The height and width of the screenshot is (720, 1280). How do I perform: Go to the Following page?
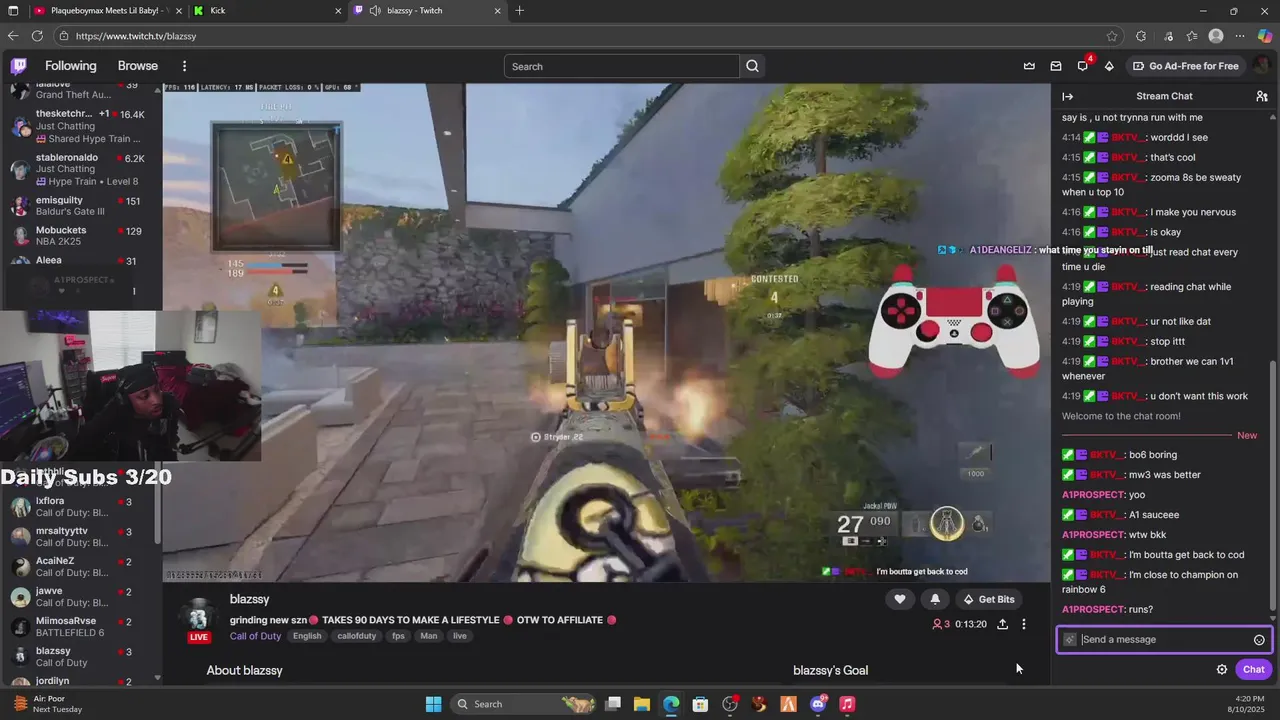click(x=71, y=66)
